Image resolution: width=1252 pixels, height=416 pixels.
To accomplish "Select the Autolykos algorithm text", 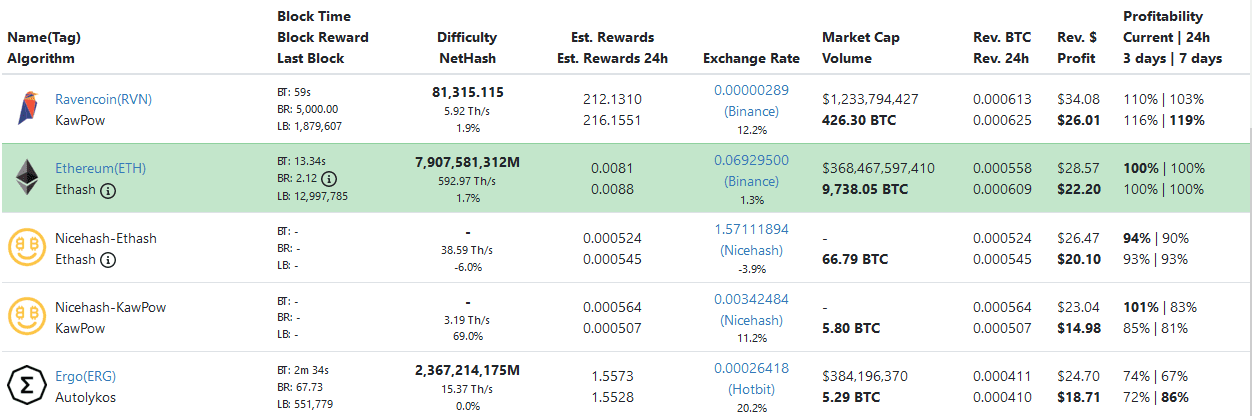I will click(x=85, y=397).
